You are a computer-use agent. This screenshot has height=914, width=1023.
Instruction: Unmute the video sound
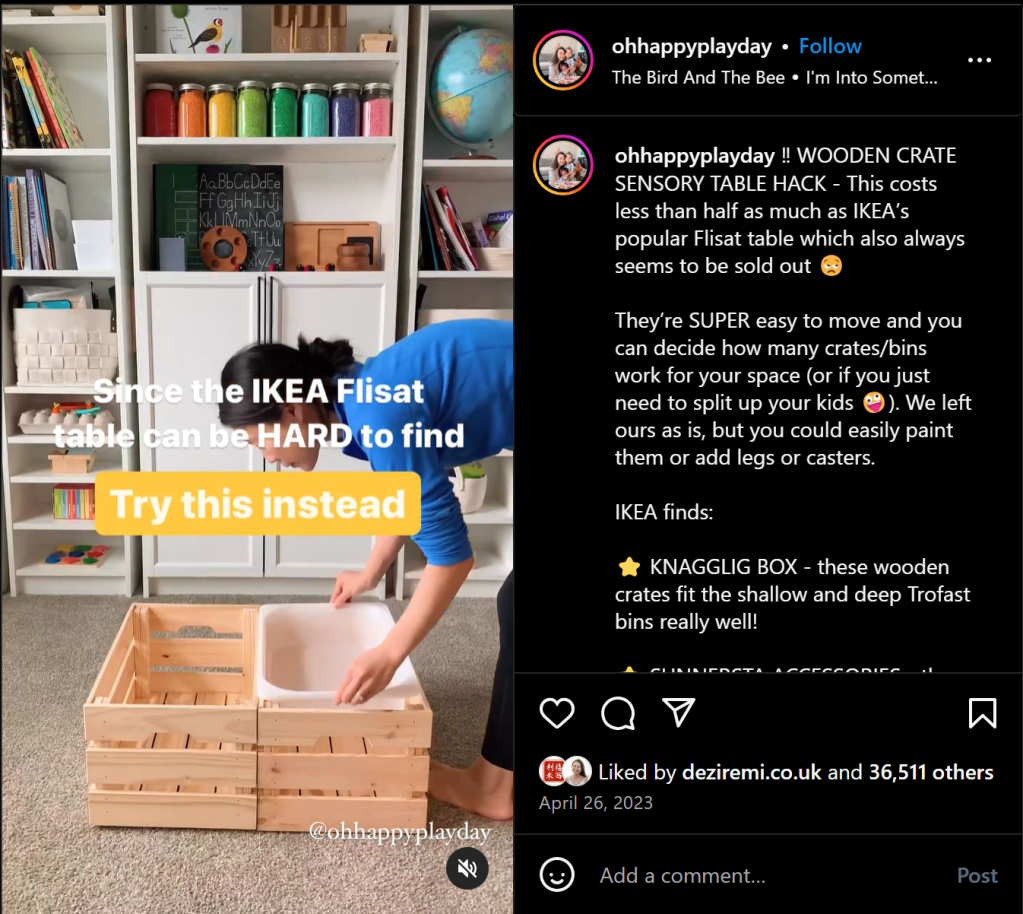tap(467, 868)
